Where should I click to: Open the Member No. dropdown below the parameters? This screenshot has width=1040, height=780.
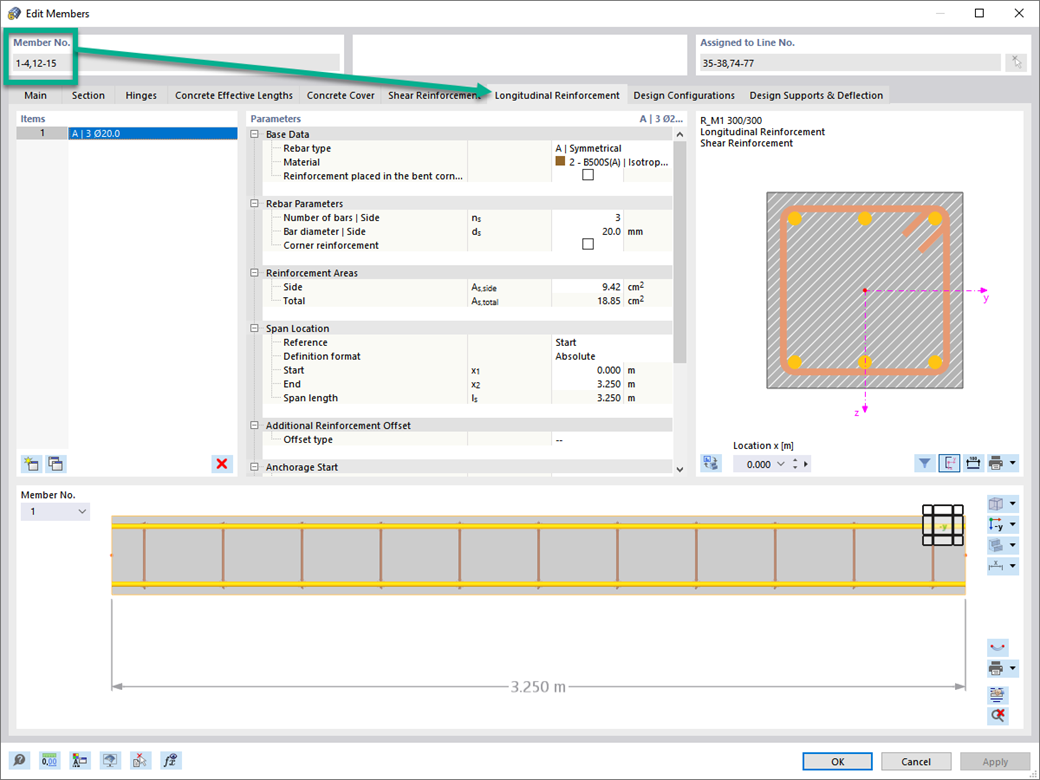click(55, 511)
